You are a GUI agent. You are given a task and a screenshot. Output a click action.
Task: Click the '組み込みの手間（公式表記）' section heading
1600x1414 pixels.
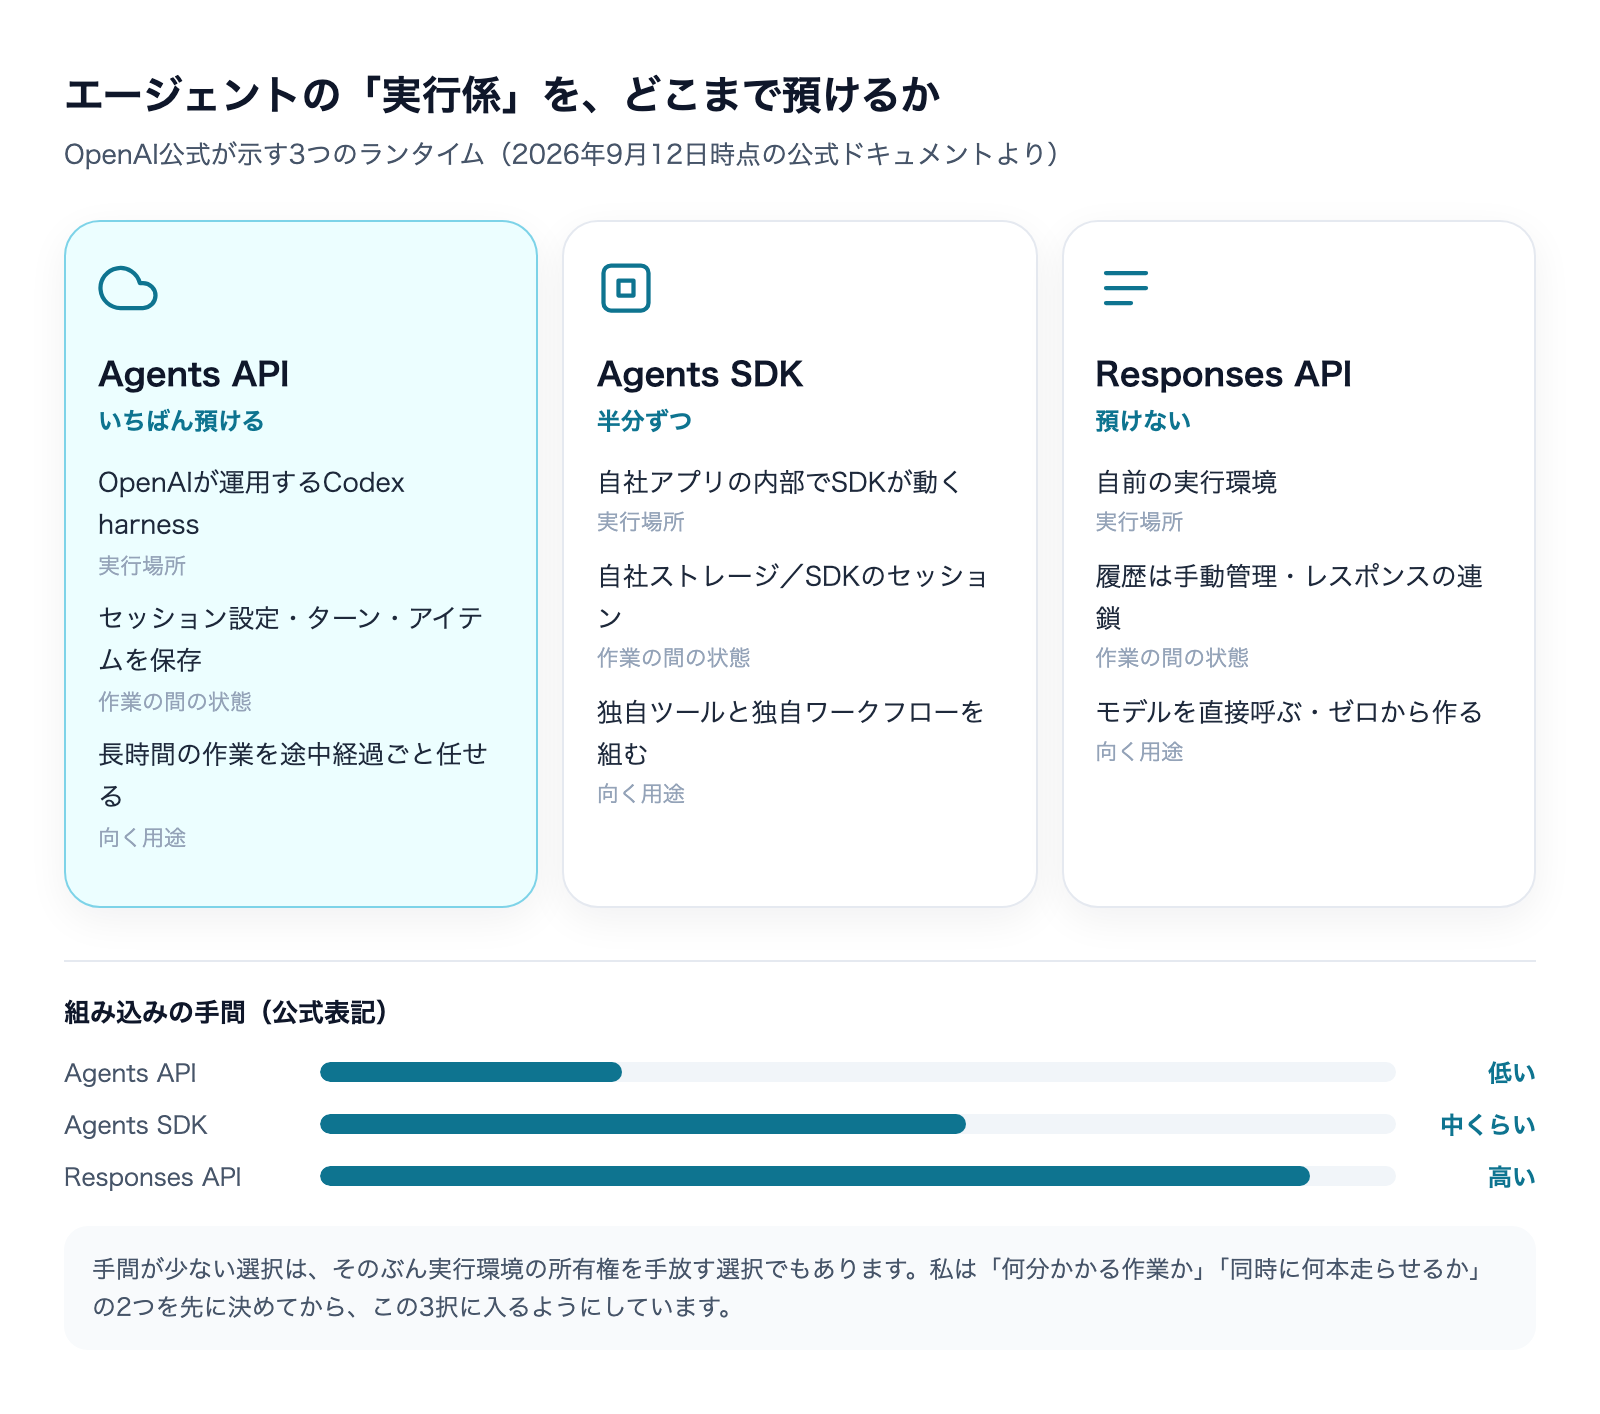point(226,1013)
